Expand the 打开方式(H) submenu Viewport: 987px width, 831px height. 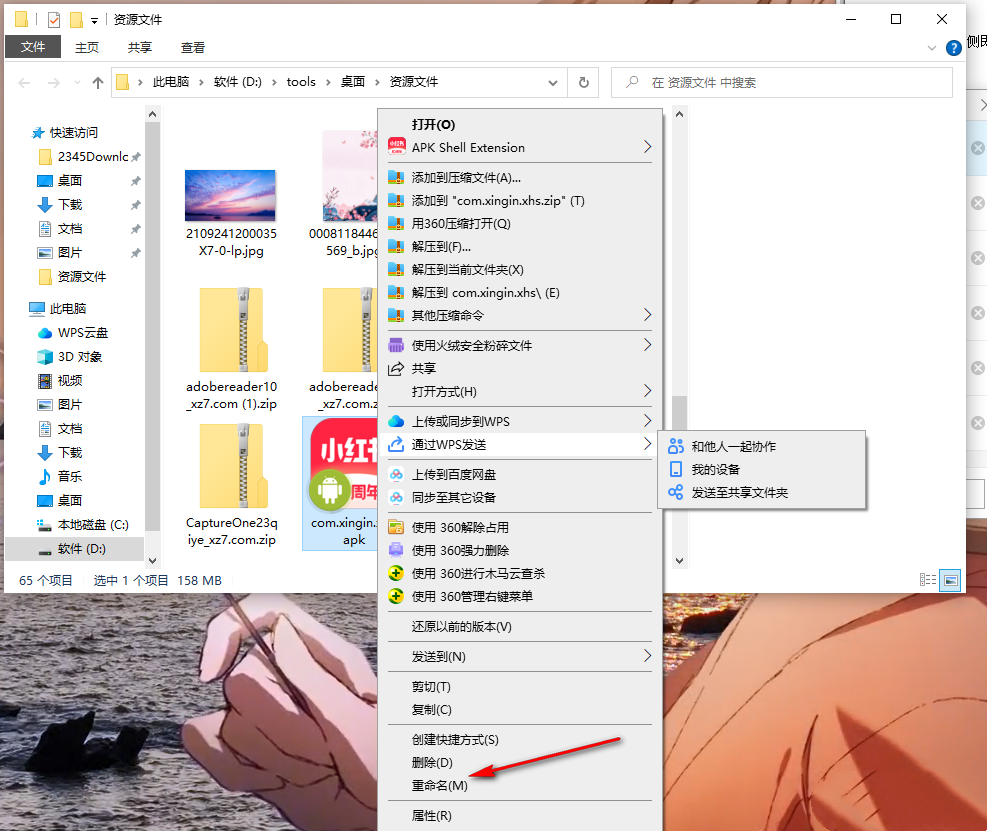[x=647, y=390]
